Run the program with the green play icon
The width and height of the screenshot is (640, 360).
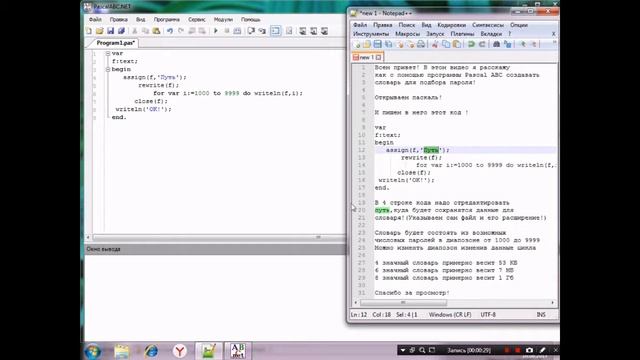tap(216, 31)
